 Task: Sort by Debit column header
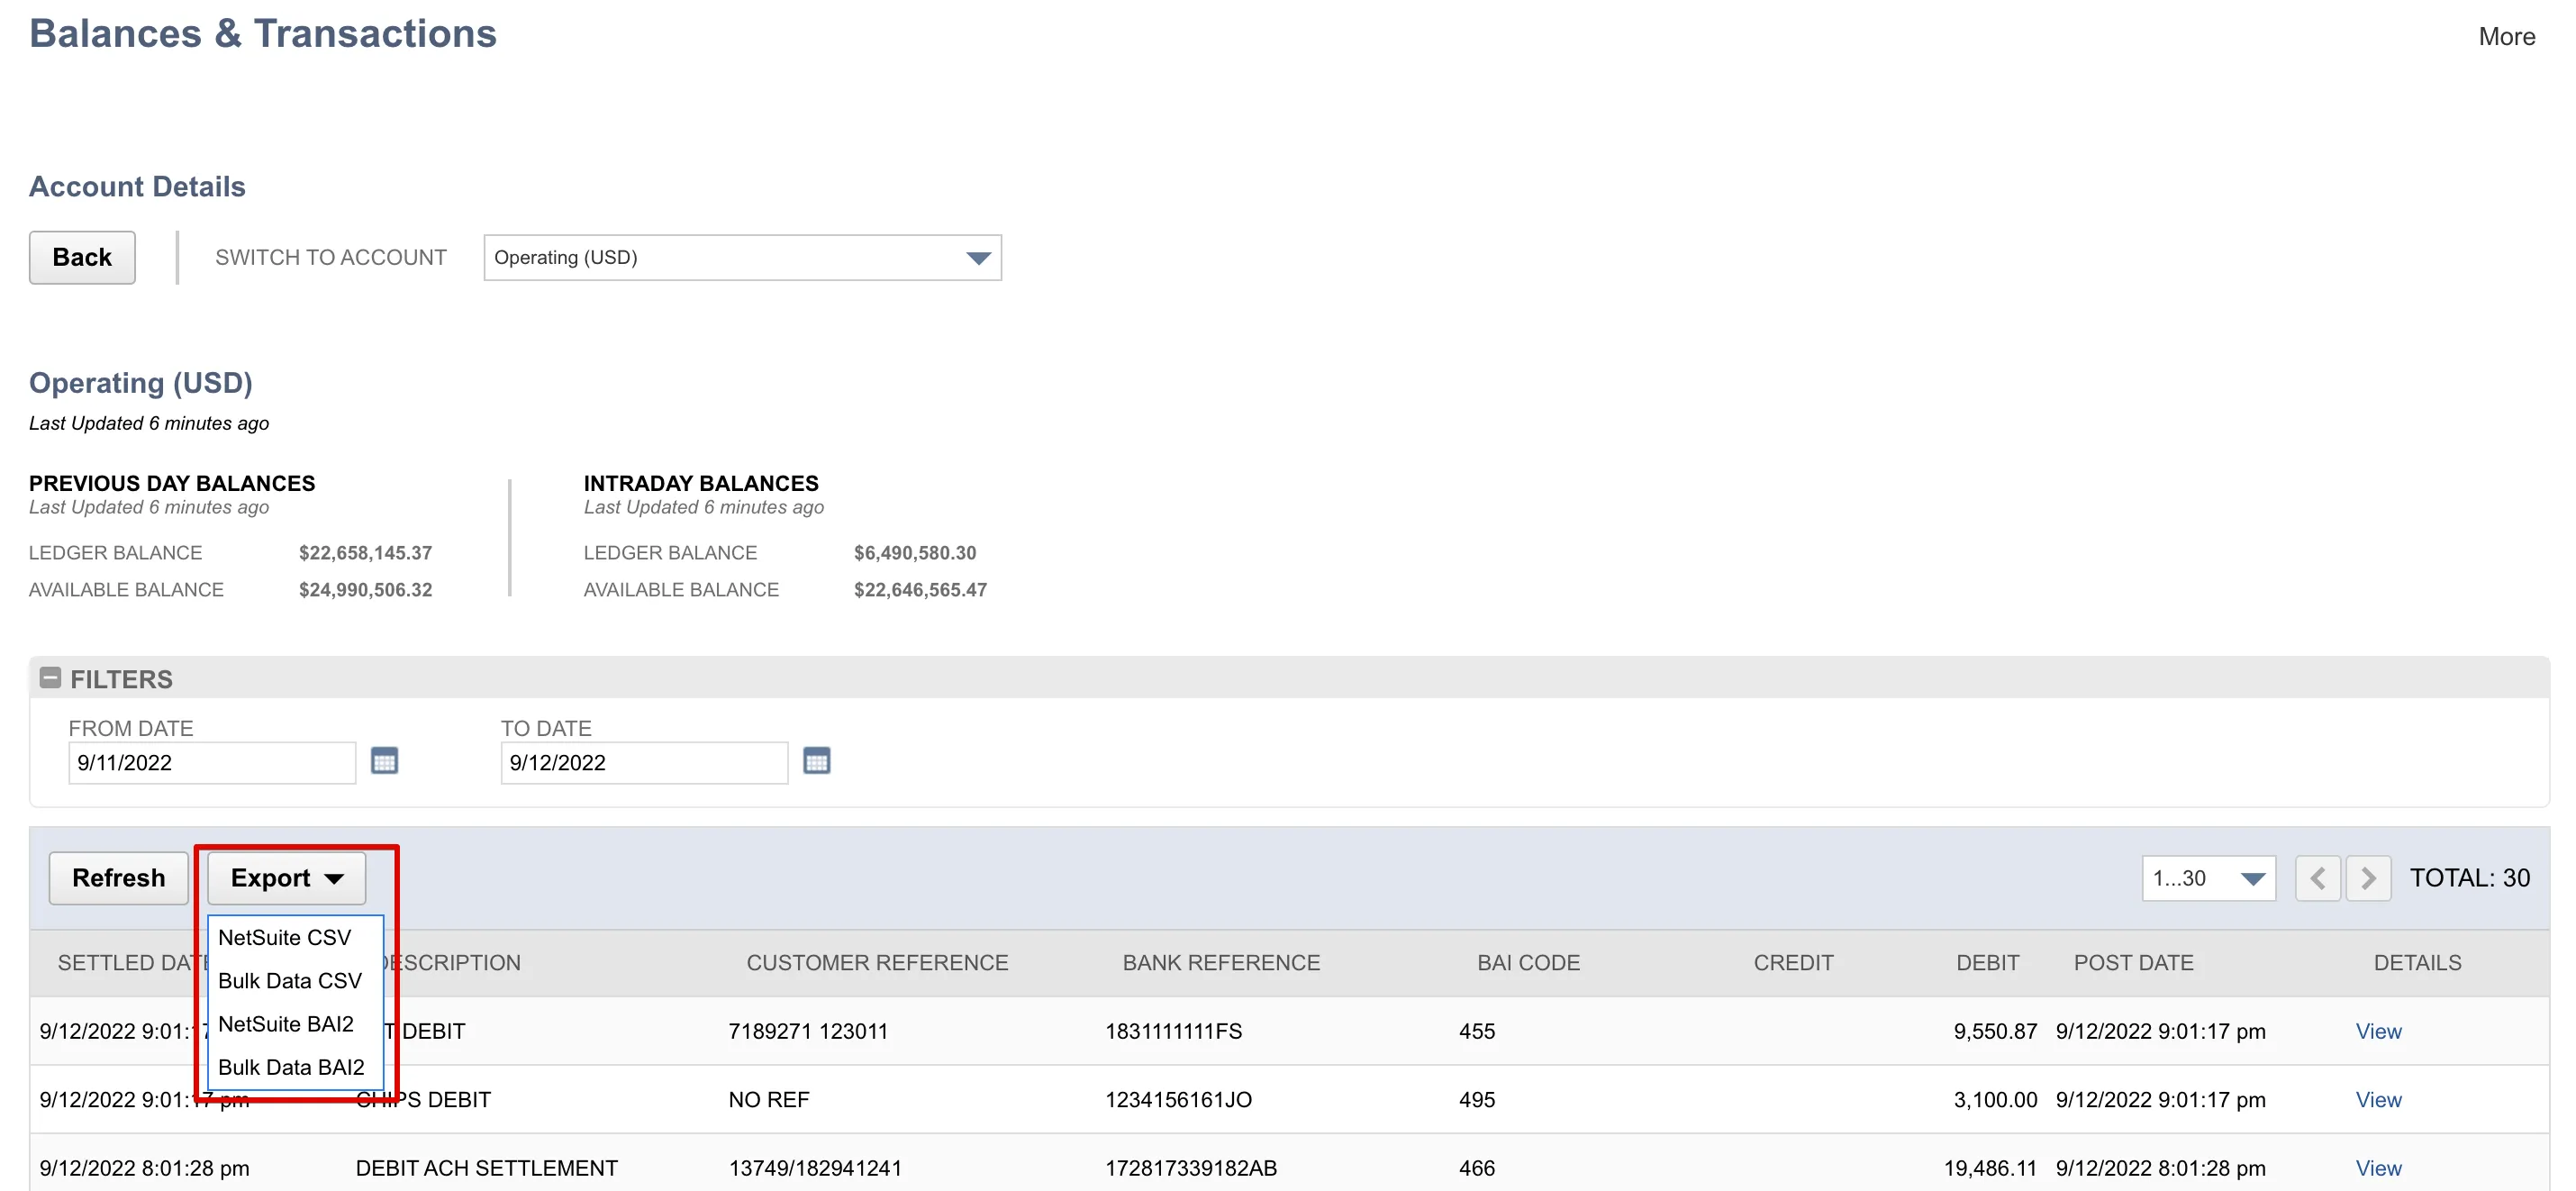[1987, 963]
